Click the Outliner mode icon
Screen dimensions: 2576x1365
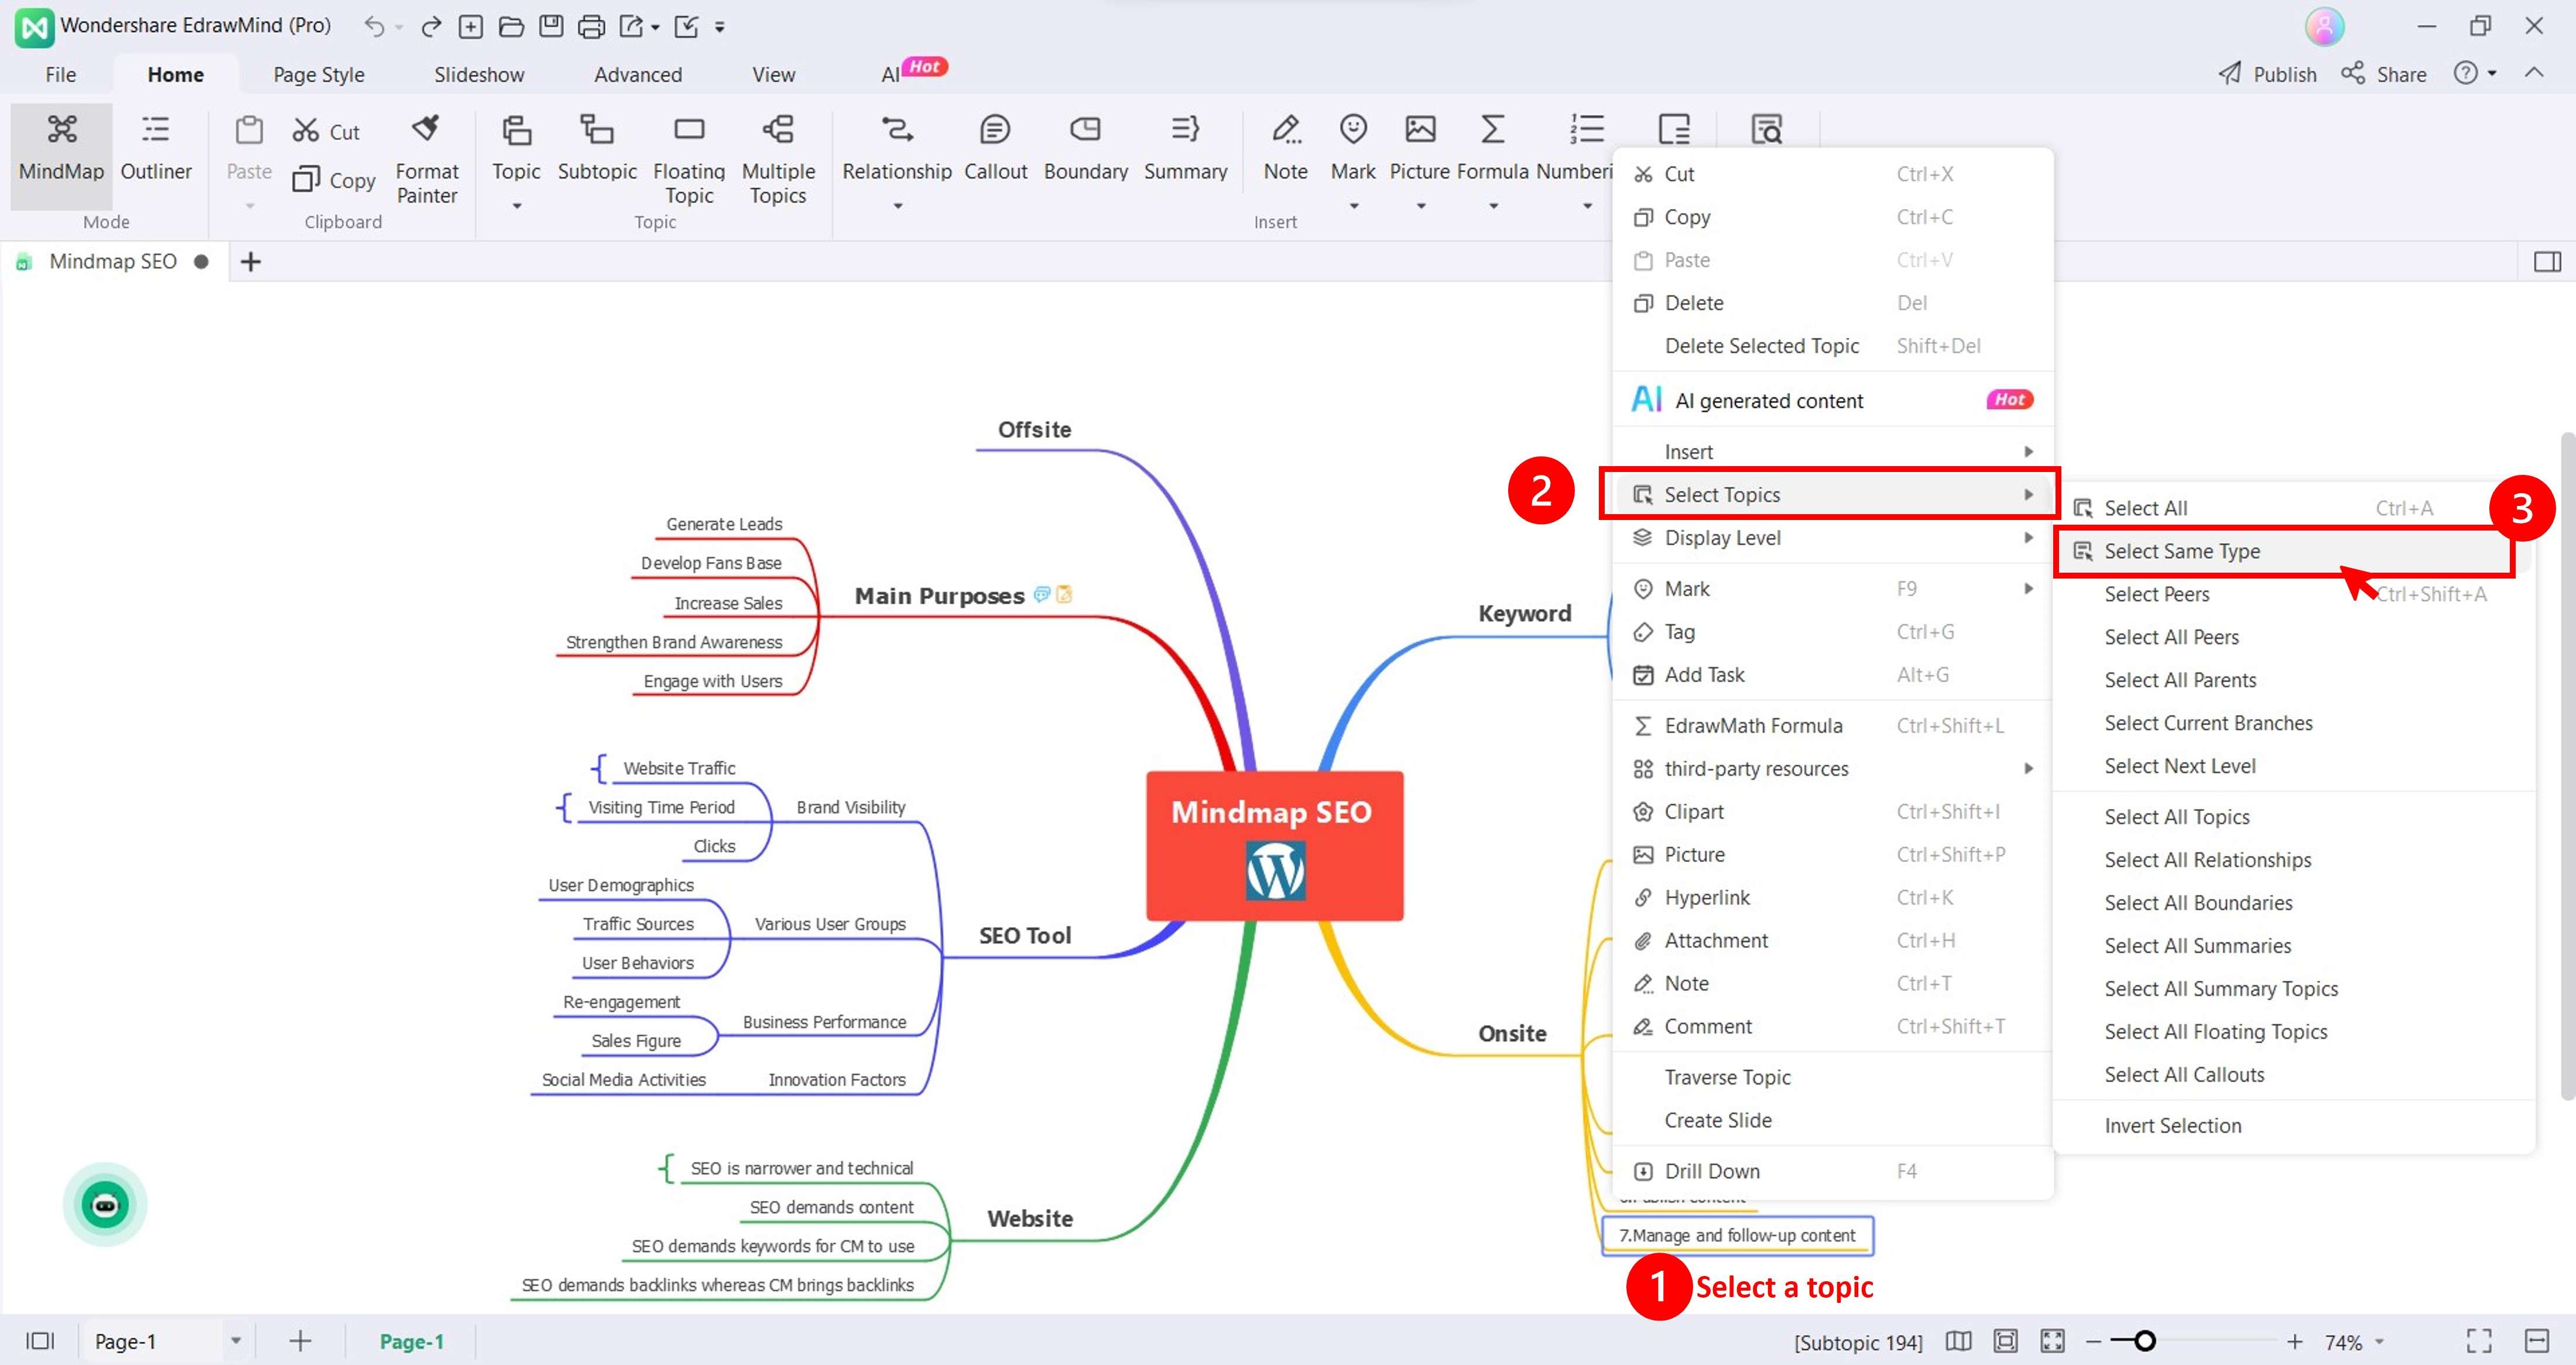(x=155, y=129)
